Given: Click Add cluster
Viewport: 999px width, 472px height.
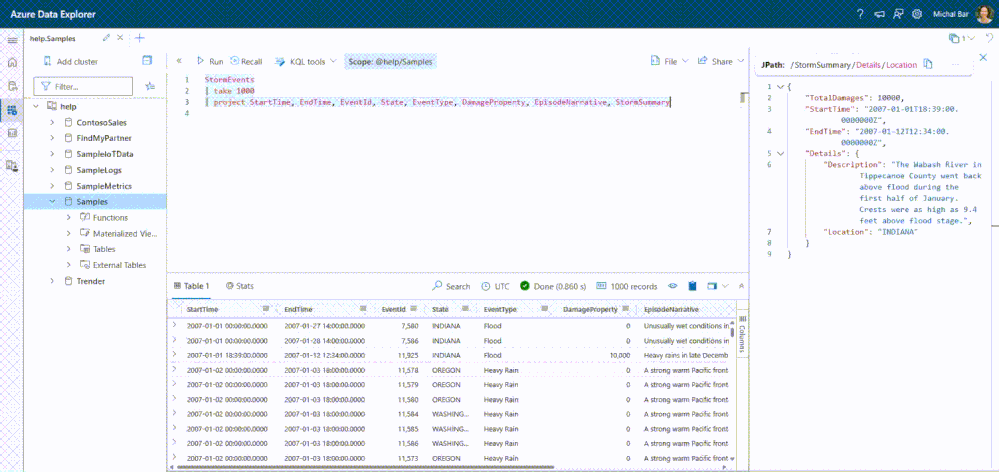Looking at the screenshot, I should pos(70,62).
